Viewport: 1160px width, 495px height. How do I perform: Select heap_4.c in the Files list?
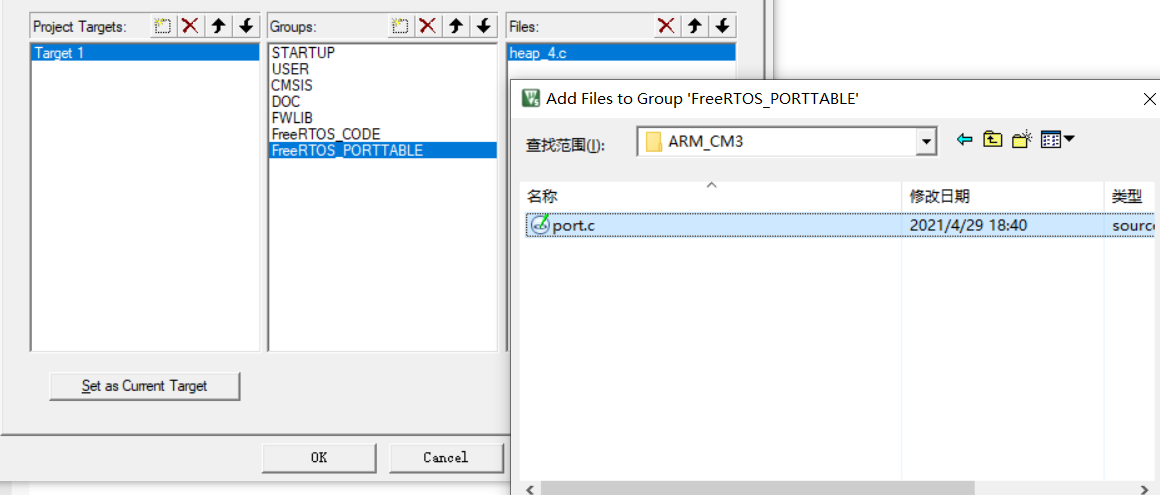tap(621, 53)
